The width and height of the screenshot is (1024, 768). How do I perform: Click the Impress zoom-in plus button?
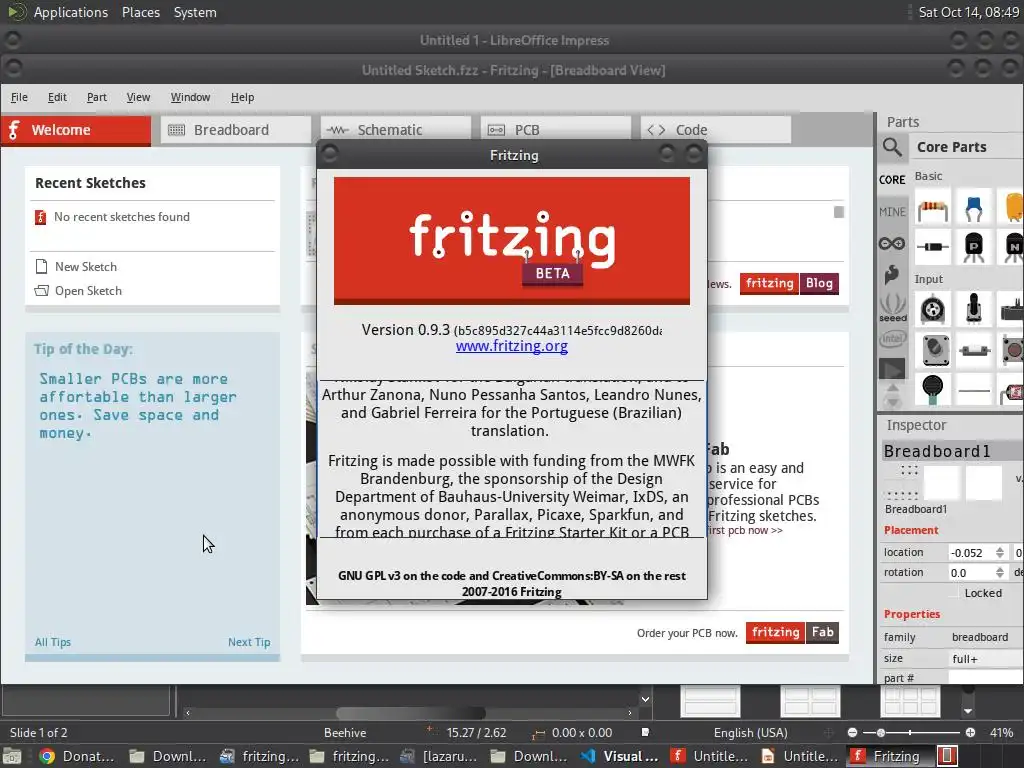coord(970,733)
